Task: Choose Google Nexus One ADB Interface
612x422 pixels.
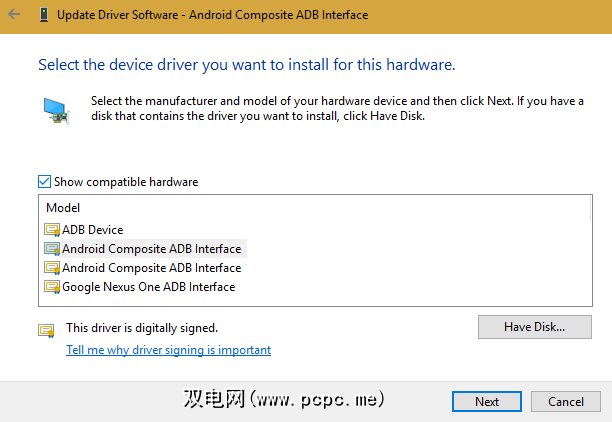Action: 148,287
